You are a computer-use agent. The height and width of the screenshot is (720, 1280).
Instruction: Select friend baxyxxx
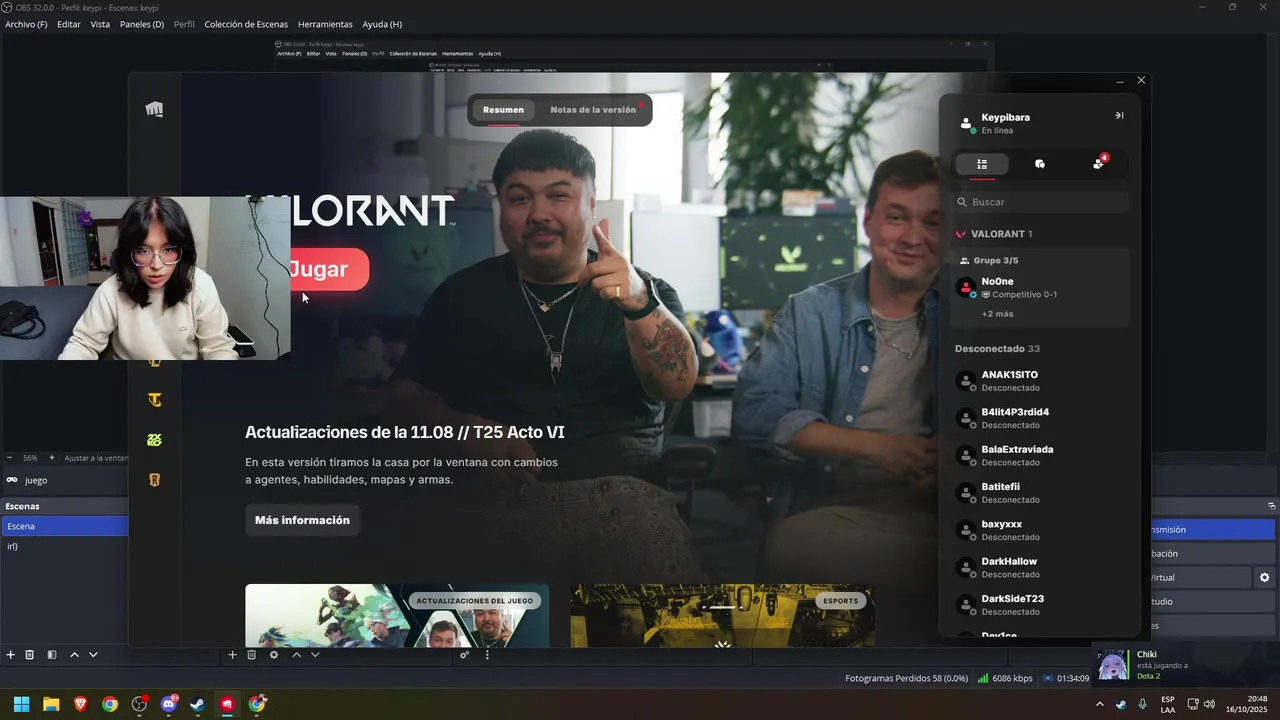1040,530
